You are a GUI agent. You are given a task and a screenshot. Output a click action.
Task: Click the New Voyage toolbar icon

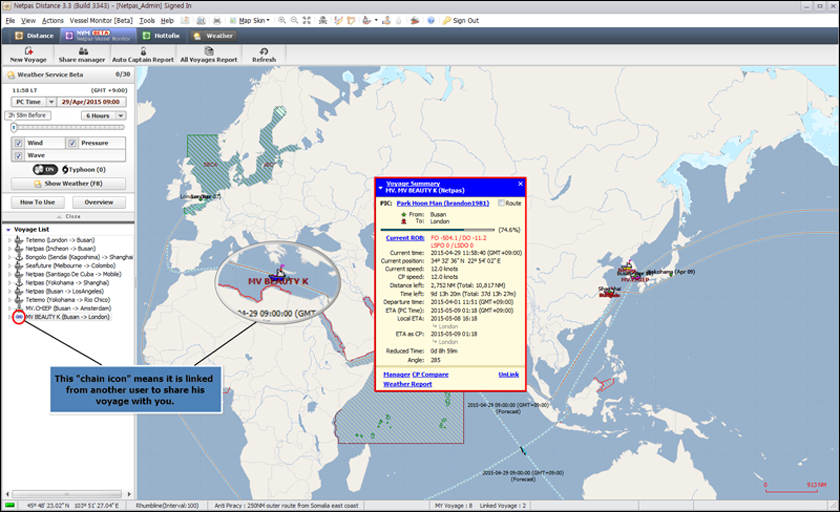[x=28, y=55]
